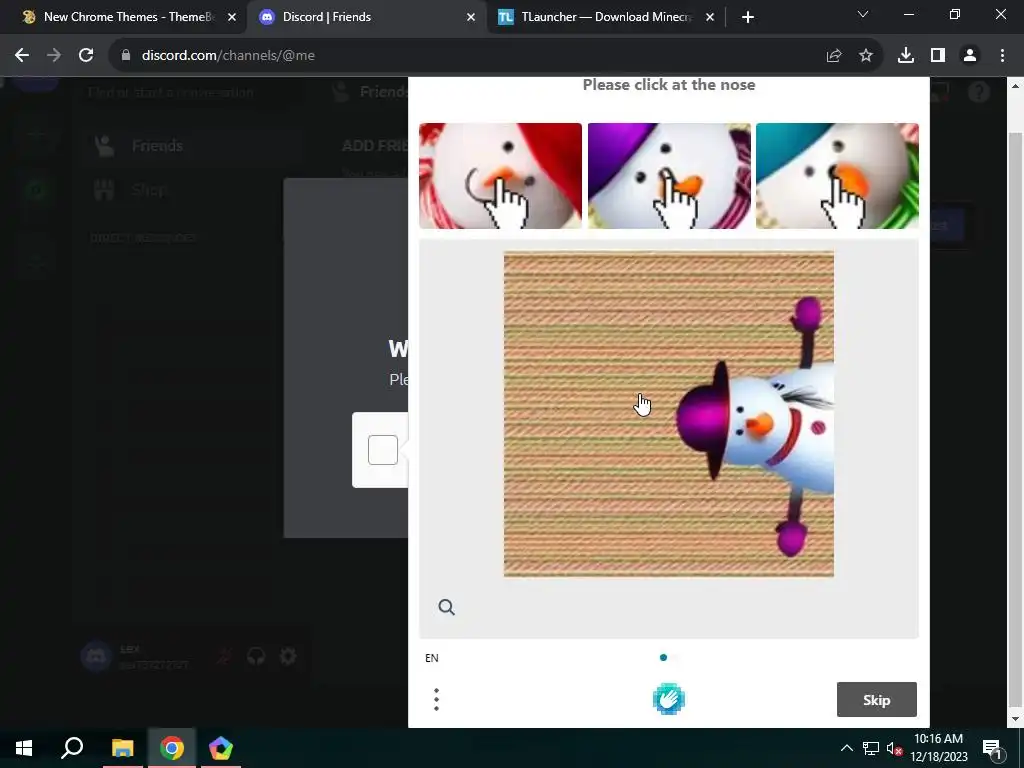Reload the Discord page
1024x768 pixels.
86,56
